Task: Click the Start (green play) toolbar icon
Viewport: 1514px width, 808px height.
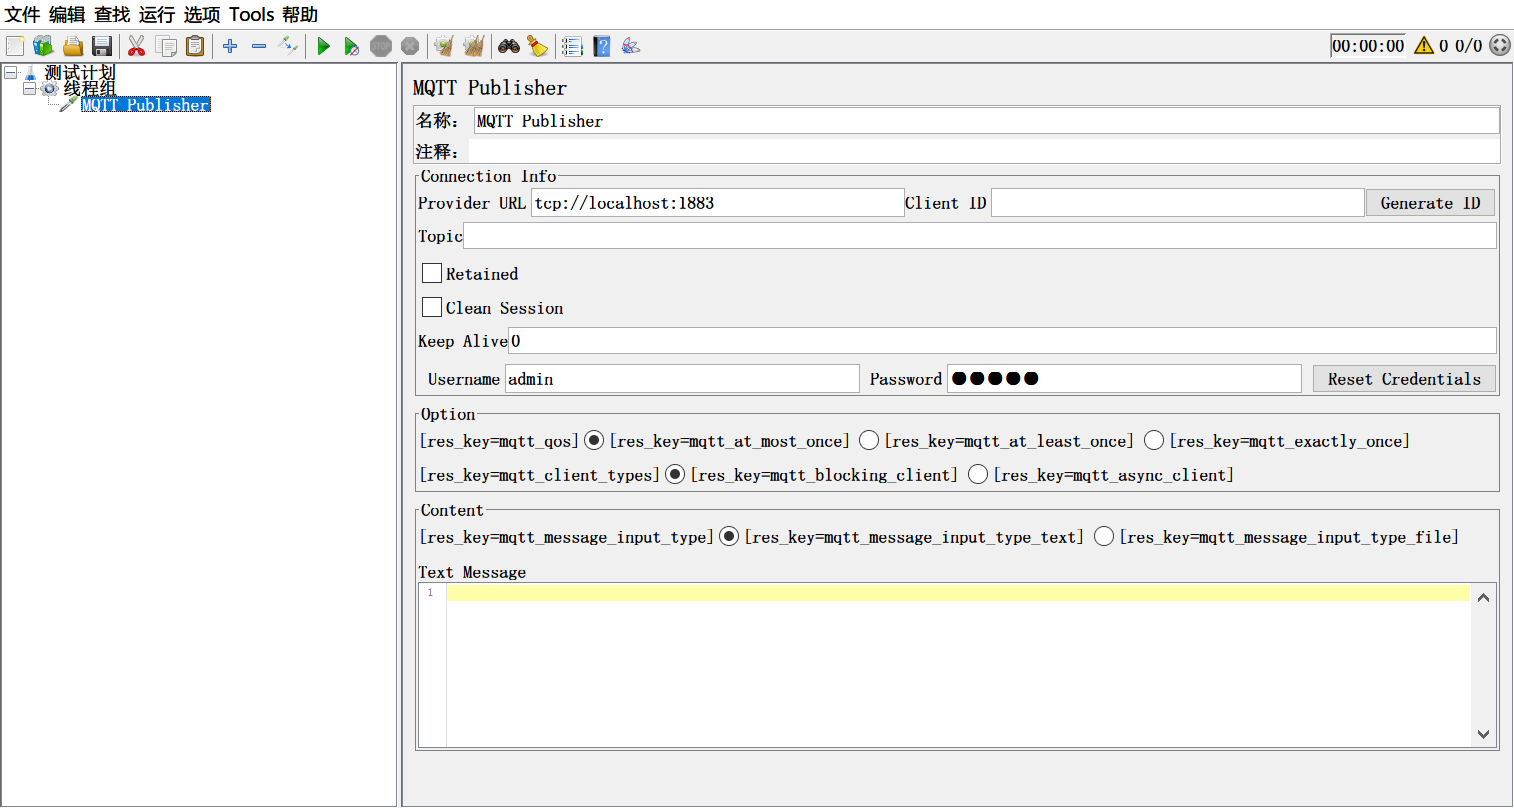Action: click(x=323, y=46)
